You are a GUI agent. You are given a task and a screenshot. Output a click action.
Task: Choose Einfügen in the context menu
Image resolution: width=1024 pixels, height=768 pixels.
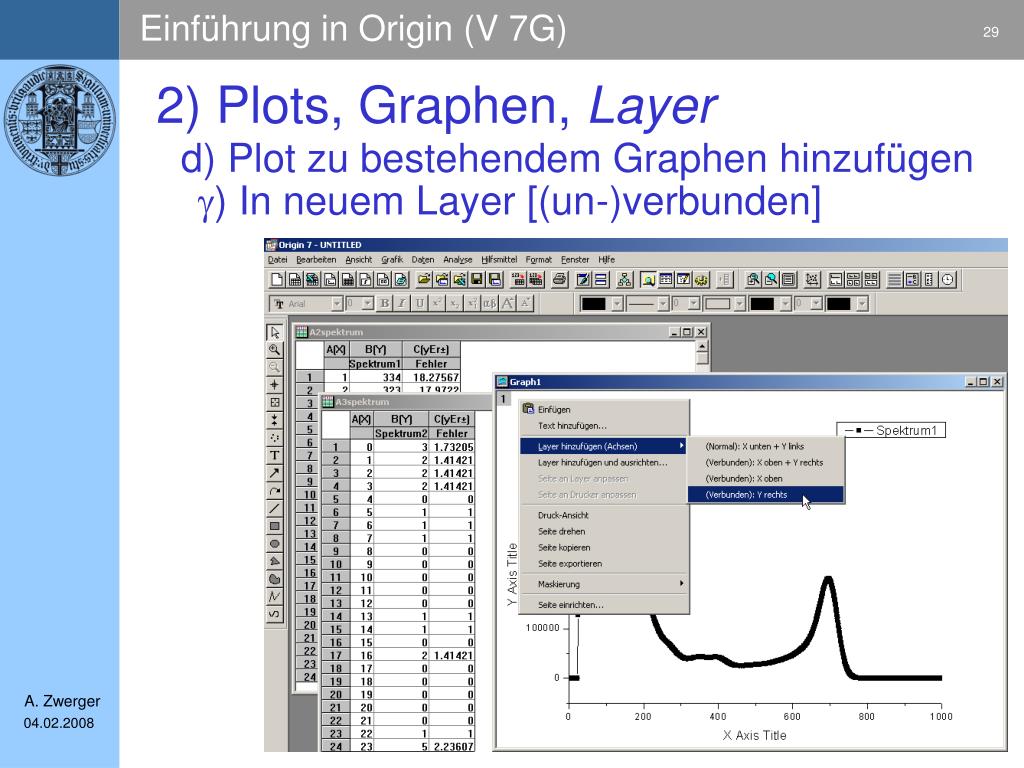[x=604, y=409]
